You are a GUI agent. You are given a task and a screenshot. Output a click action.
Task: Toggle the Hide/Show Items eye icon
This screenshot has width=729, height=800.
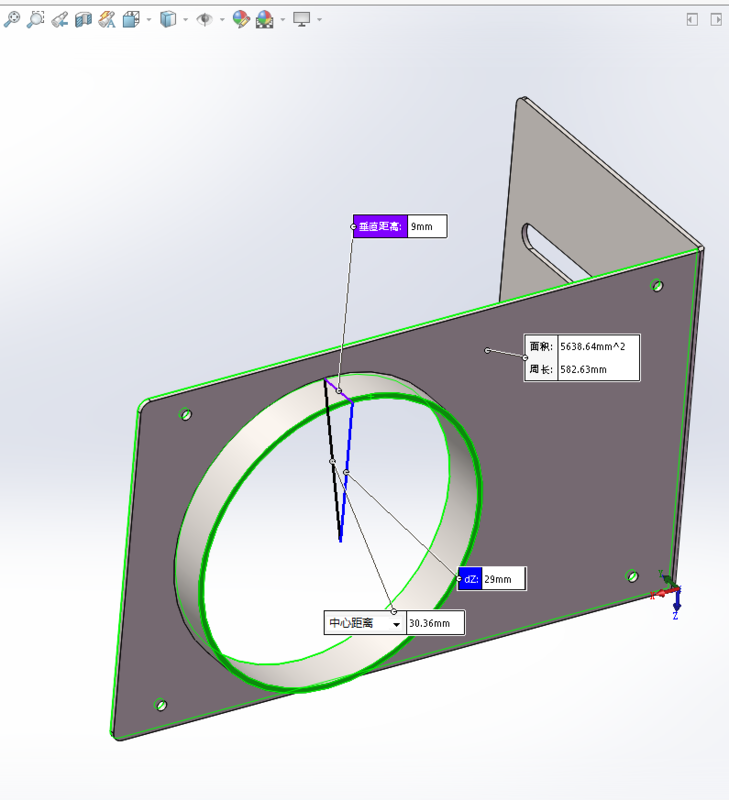pyautogui.click(x=204, y=19)
